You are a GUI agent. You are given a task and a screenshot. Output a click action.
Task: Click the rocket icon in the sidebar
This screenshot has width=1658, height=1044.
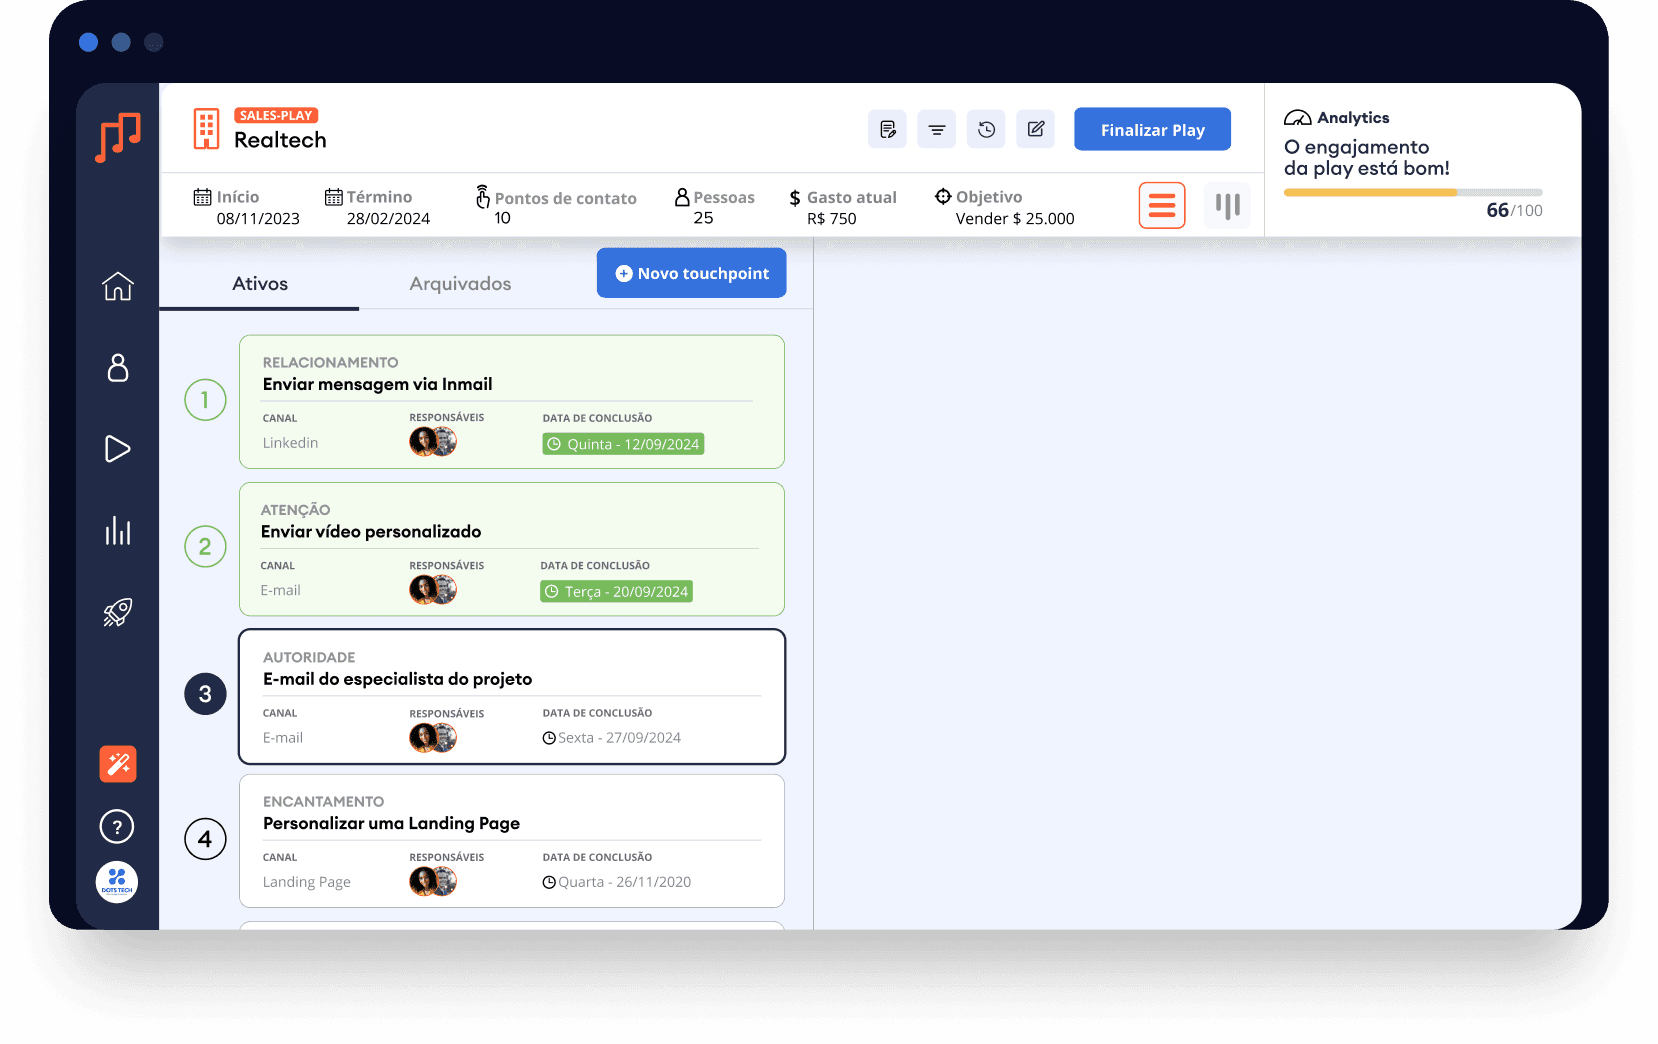(117, 612)
